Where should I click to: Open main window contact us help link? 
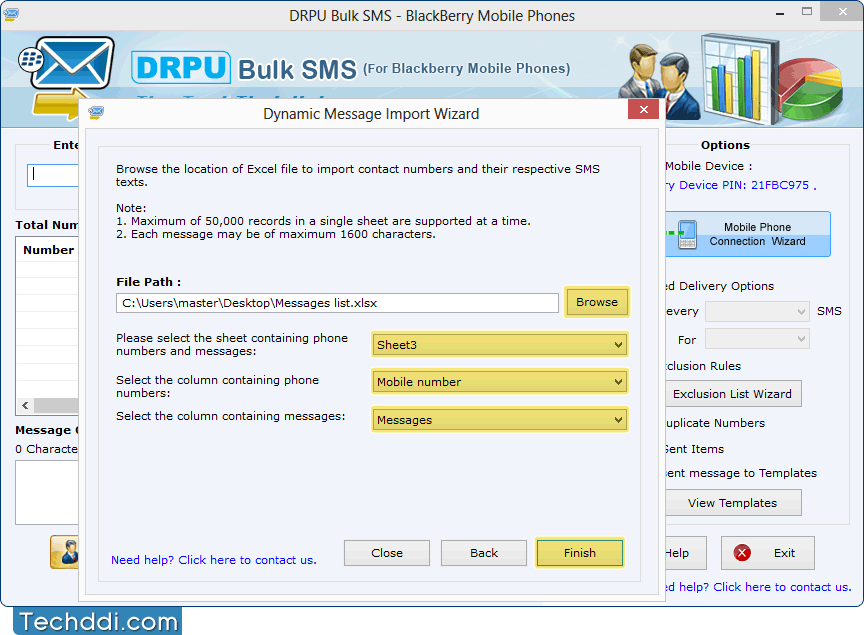point(758,587)
